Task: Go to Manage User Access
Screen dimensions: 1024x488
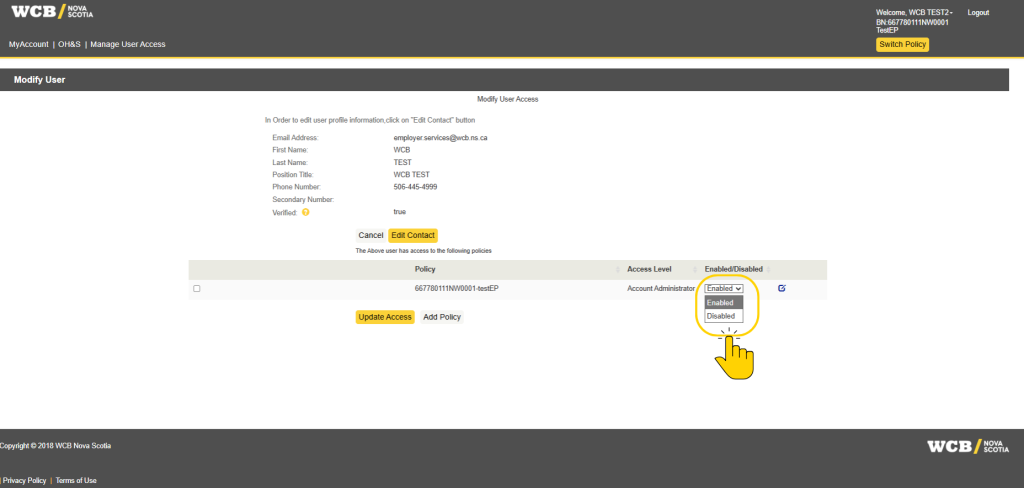Action: click(128, 44)
